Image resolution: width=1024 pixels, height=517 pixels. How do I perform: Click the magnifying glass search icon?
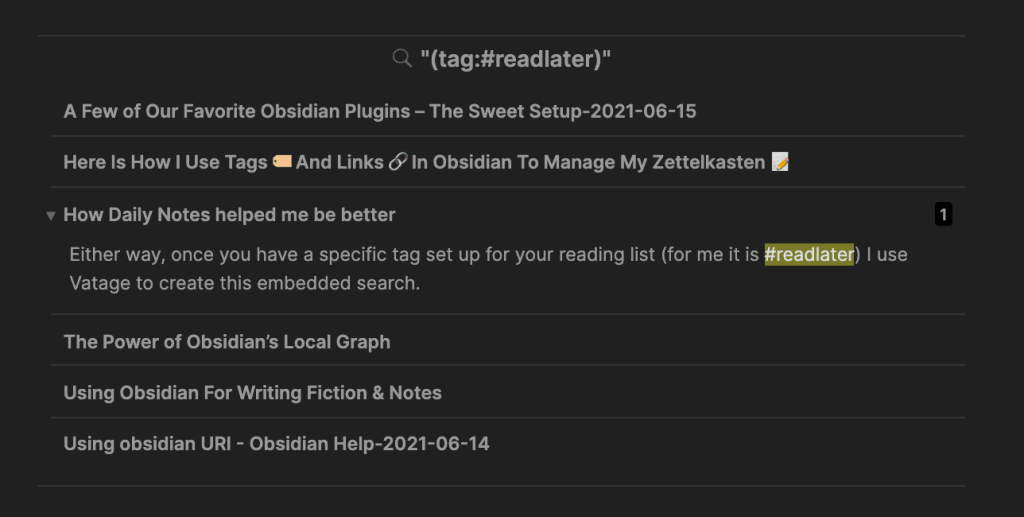(402, 59)
